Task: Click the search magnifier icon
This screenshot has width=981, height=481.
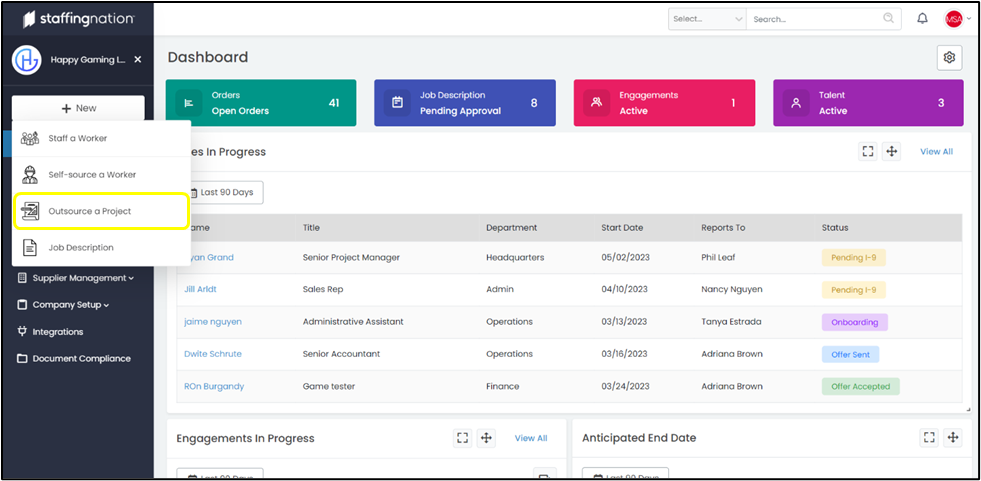Action: pos(888,18)
